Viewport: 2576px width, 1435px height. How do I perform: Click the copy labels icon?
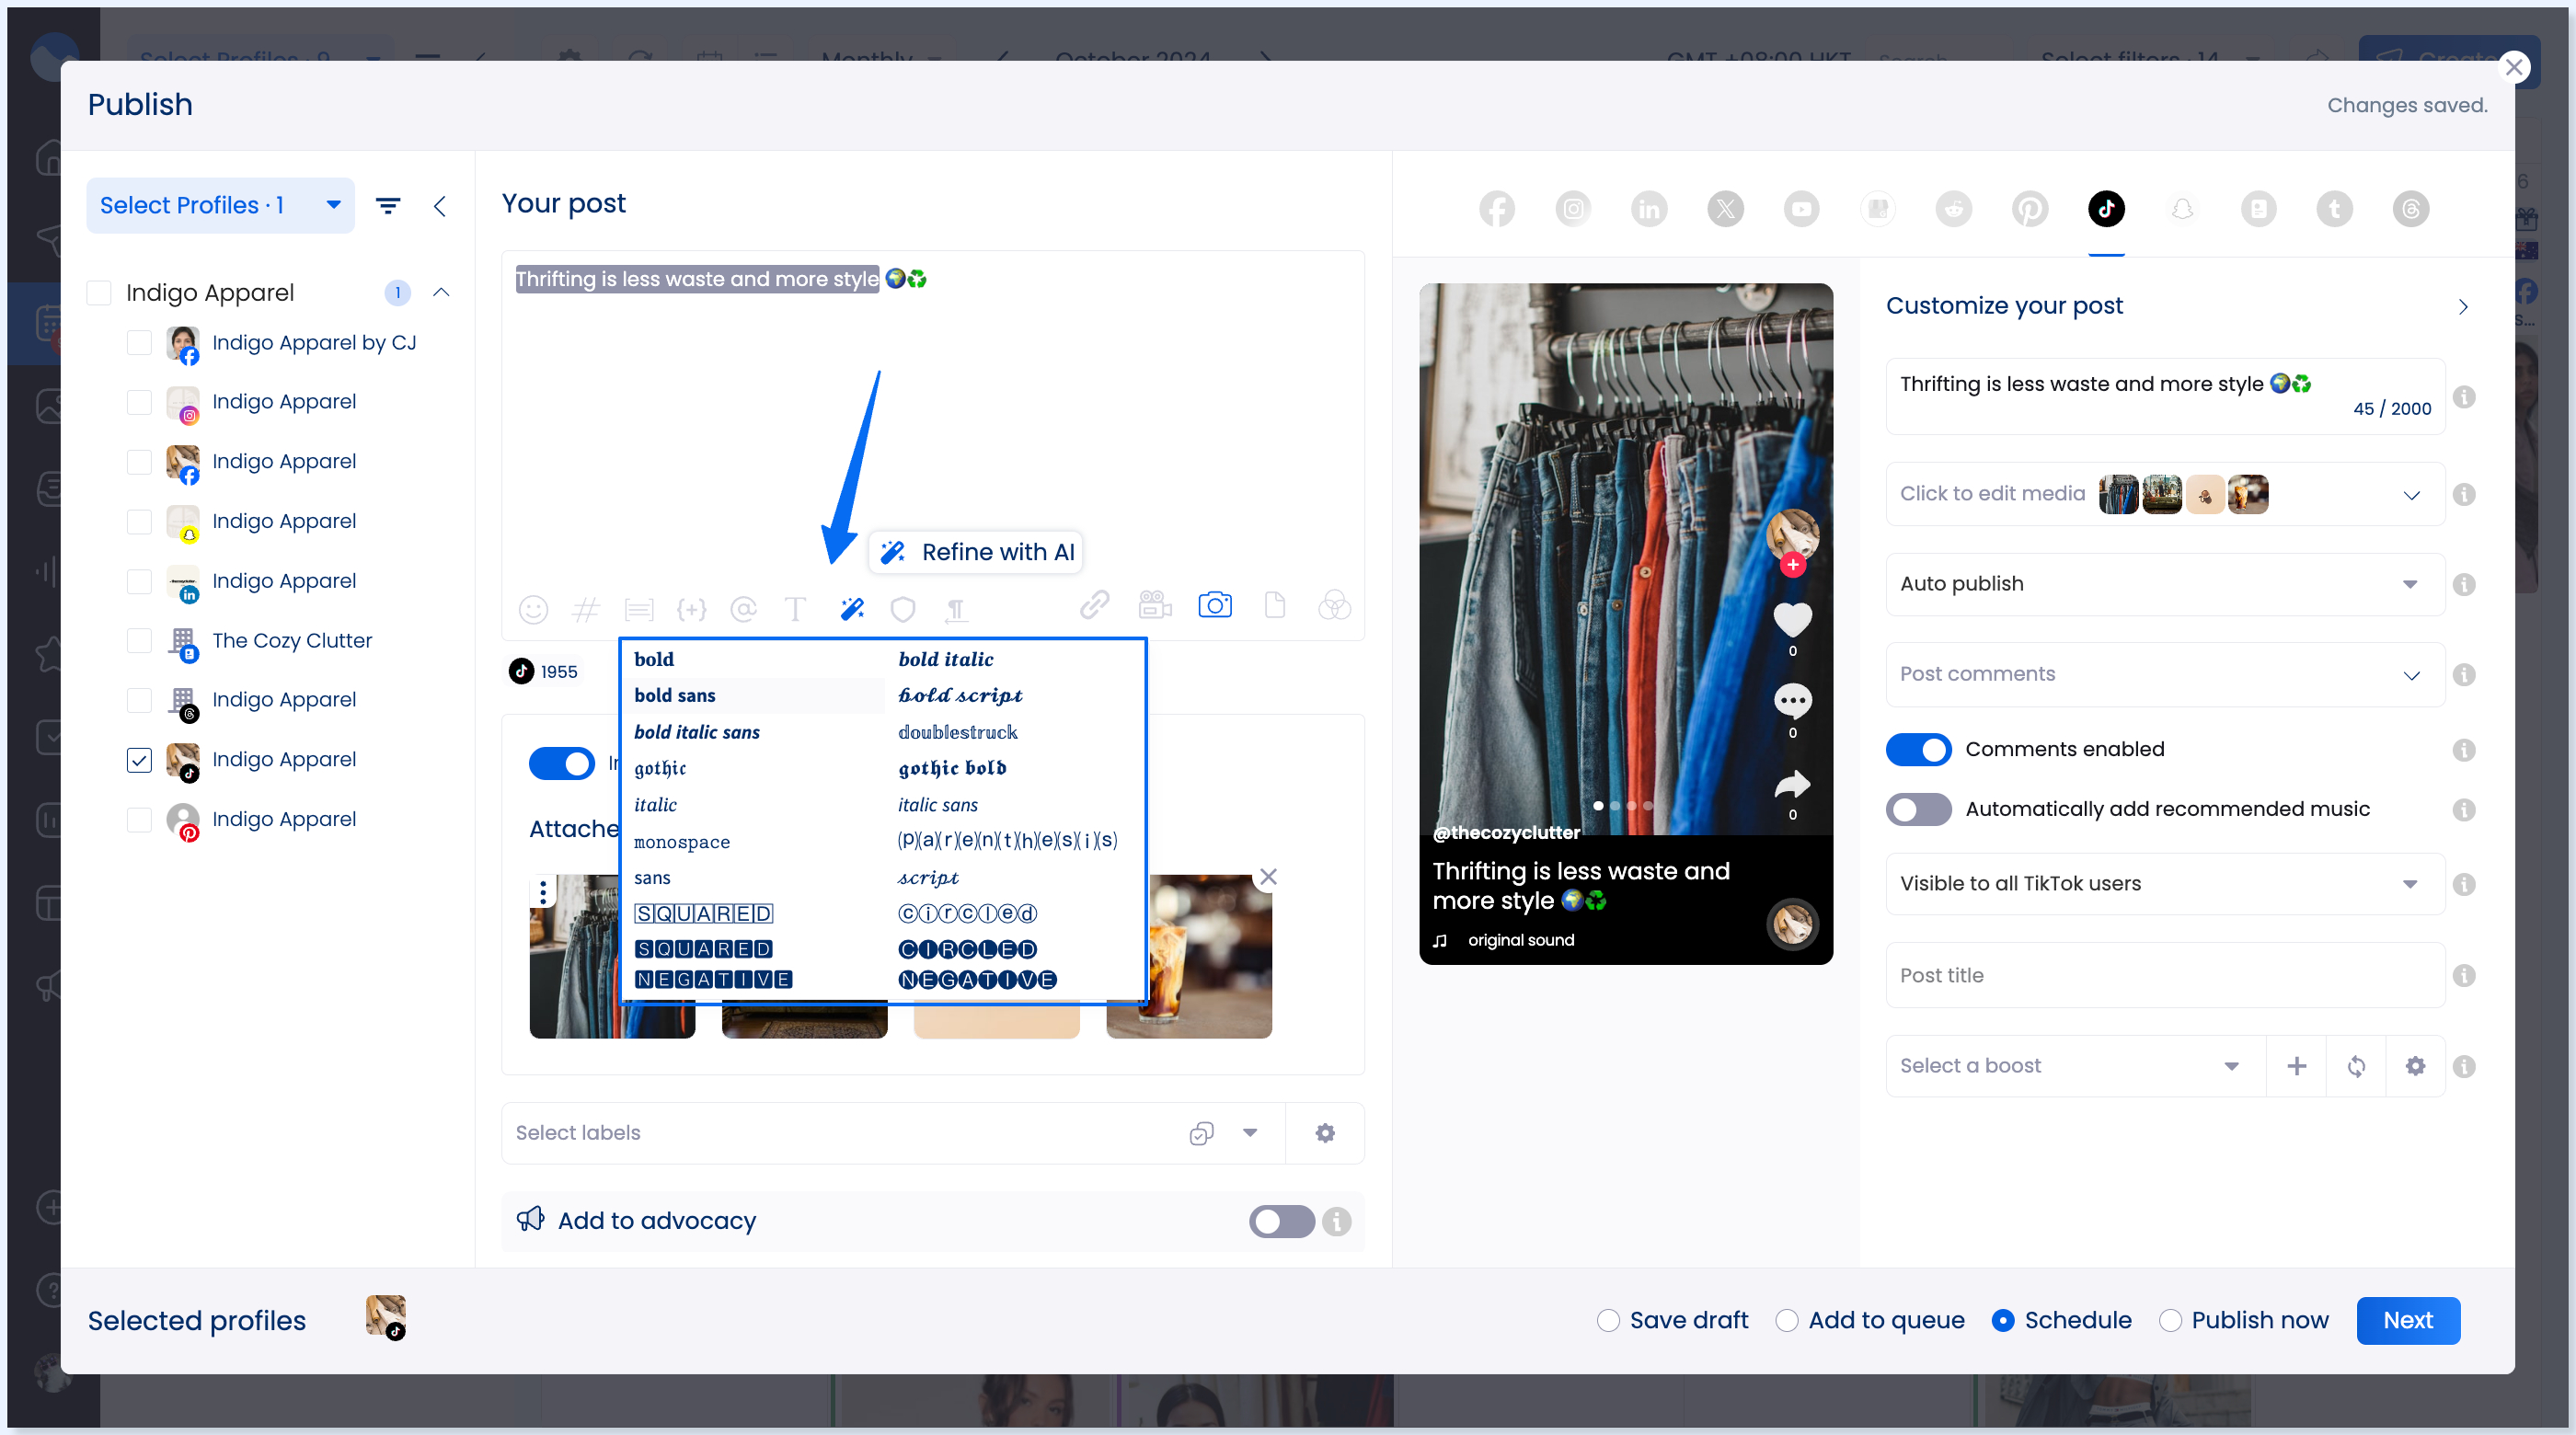point(1202,1133)
